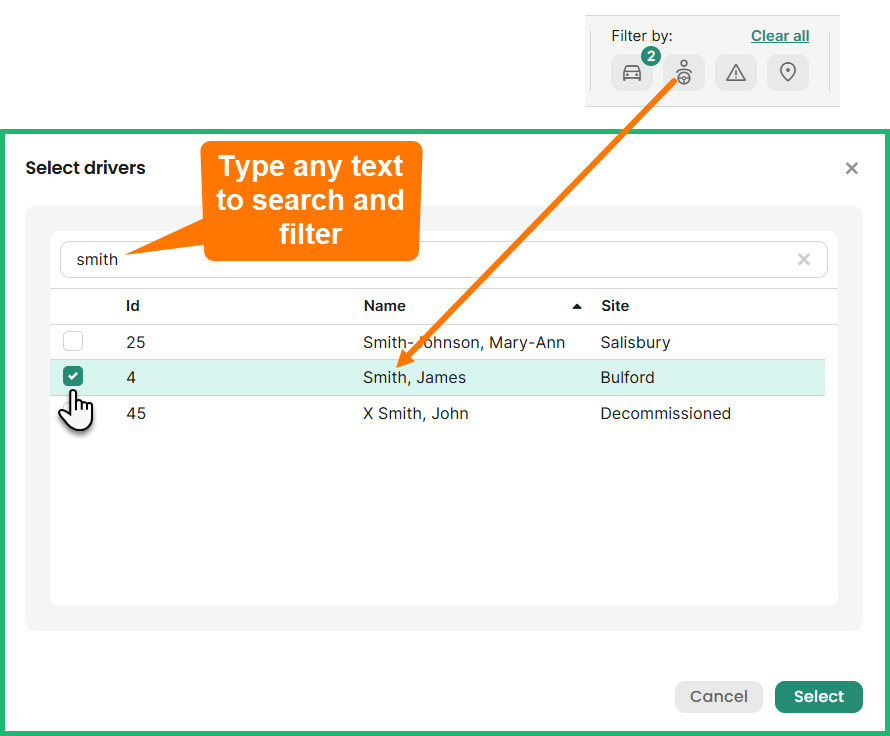Sort by the Site column header
Screen dimensions: 890x736
(615, 306)
